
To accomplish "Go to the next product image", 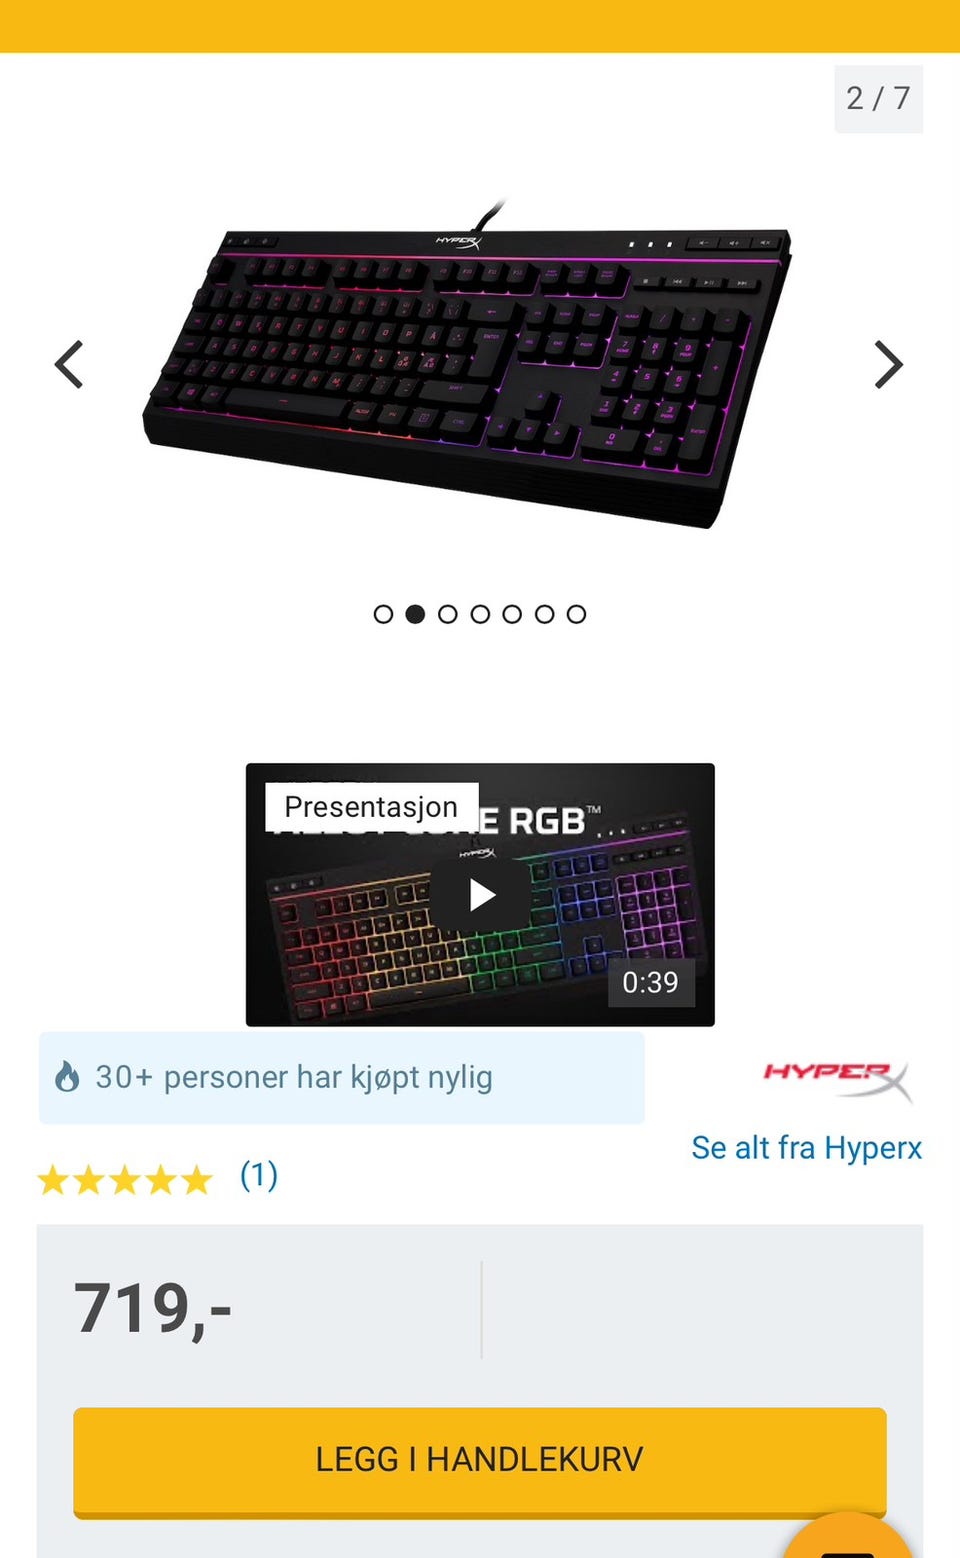I will (889, 364).
